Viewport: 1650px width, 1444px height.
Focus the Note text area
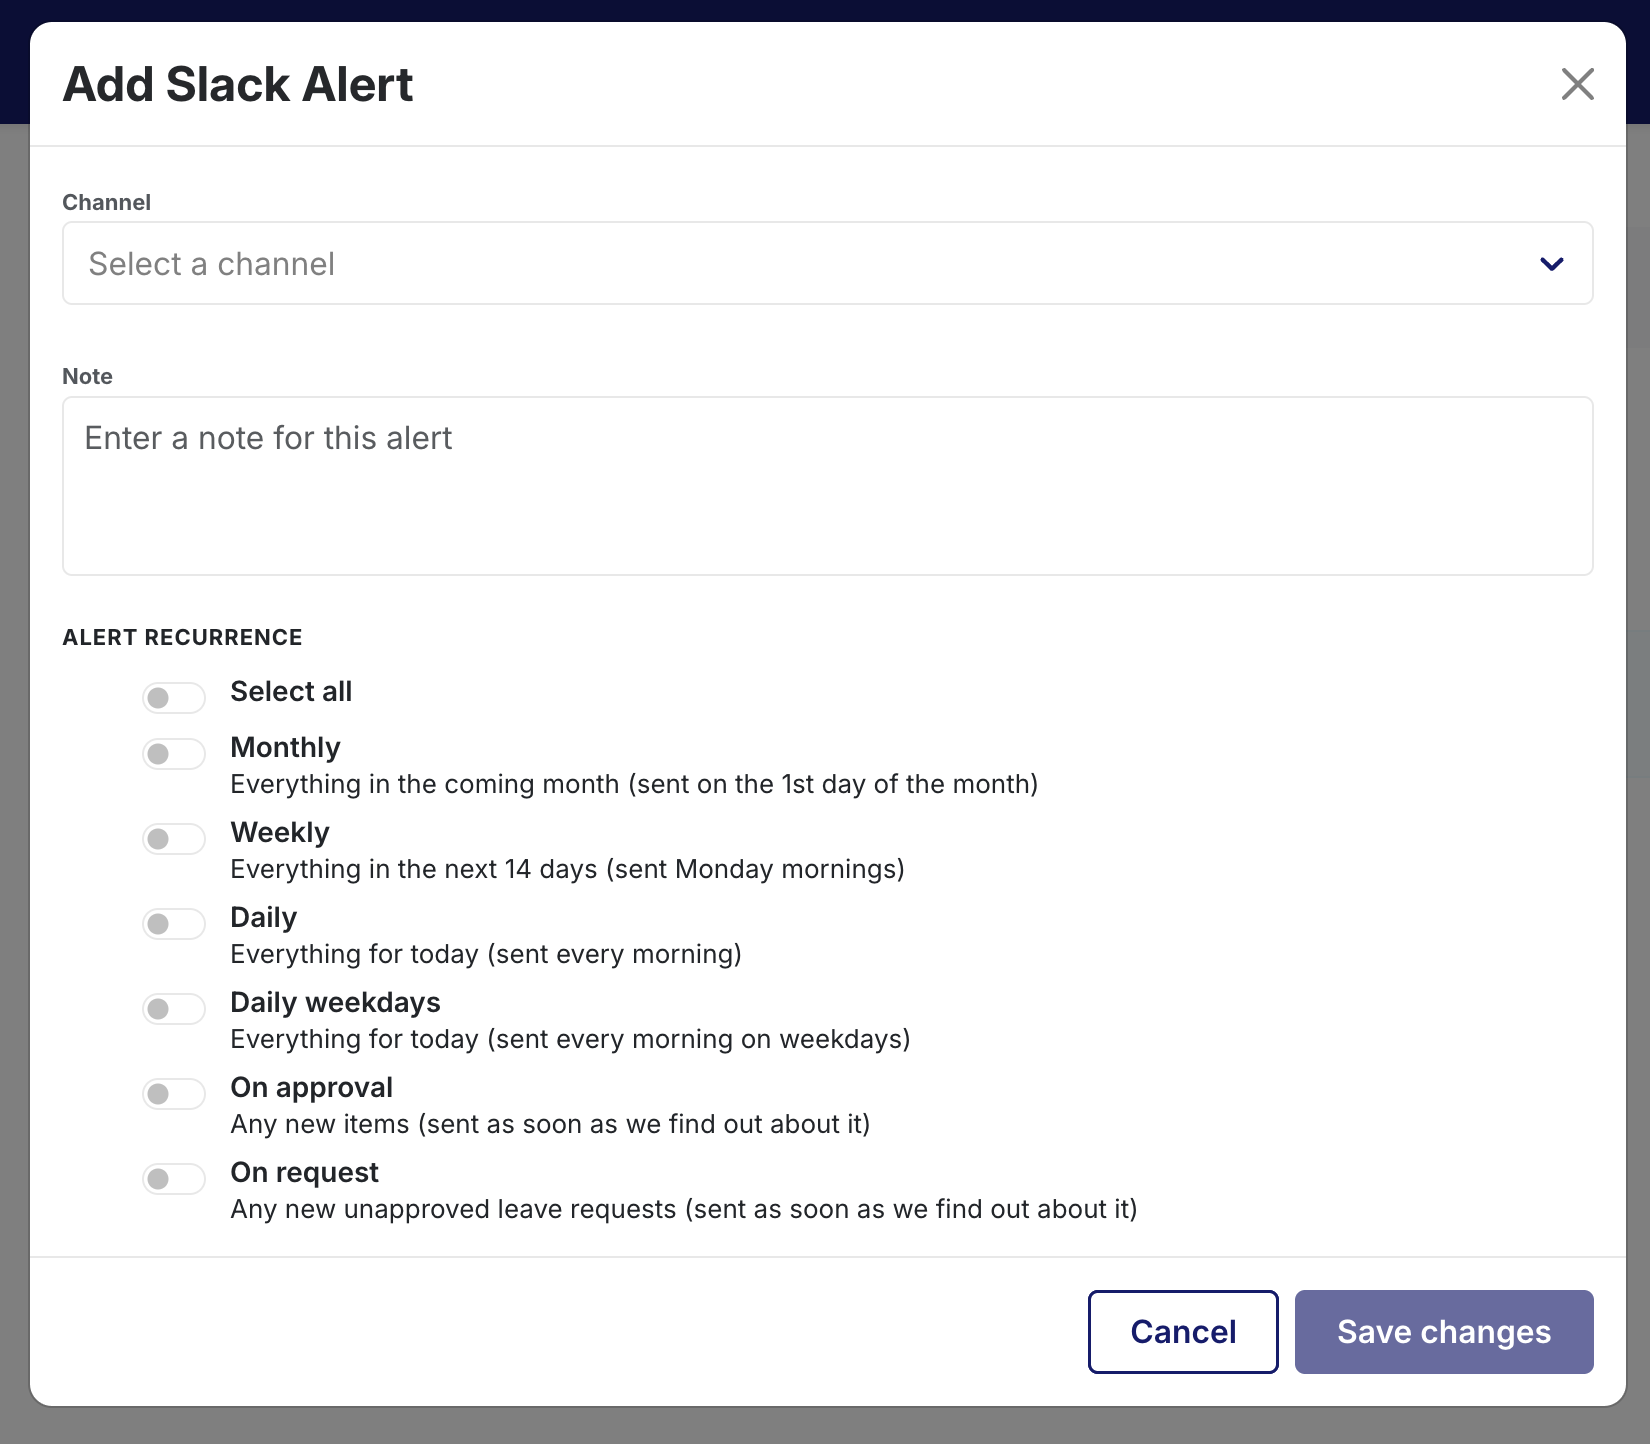[827, 486]
